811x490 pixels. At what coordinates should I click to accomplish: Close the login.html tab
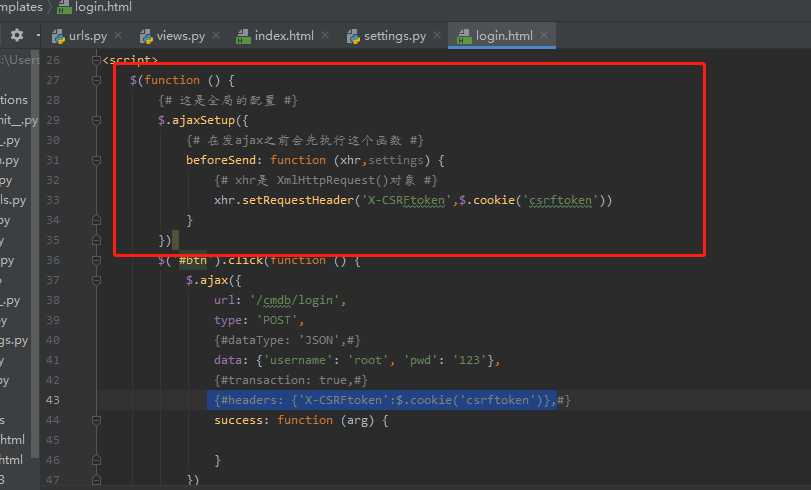click(544, 35)
